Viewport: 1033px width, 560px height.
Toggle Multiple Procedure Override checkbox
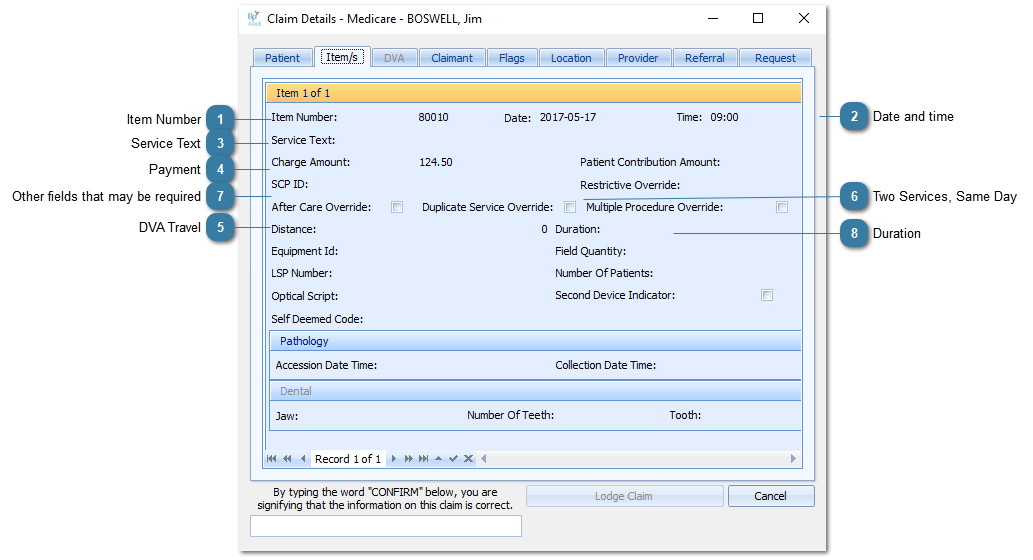(782, 207)
